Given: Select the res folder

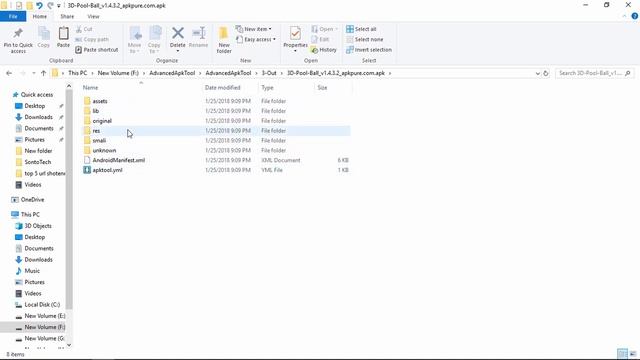Looking at the screenshot, I should [x=96, y=131].
